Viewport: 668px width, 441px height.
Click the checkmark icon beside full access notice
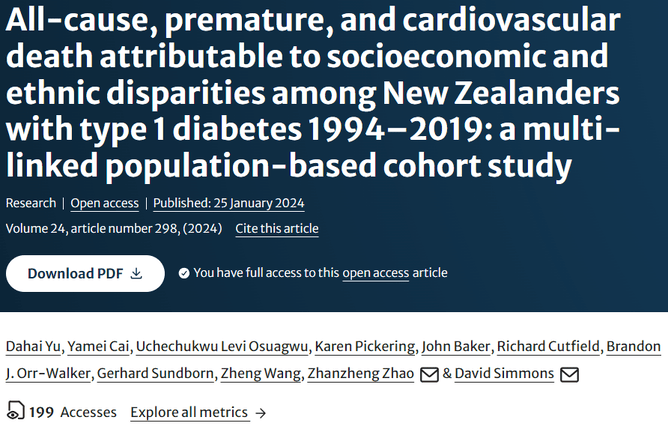[184, 273]
